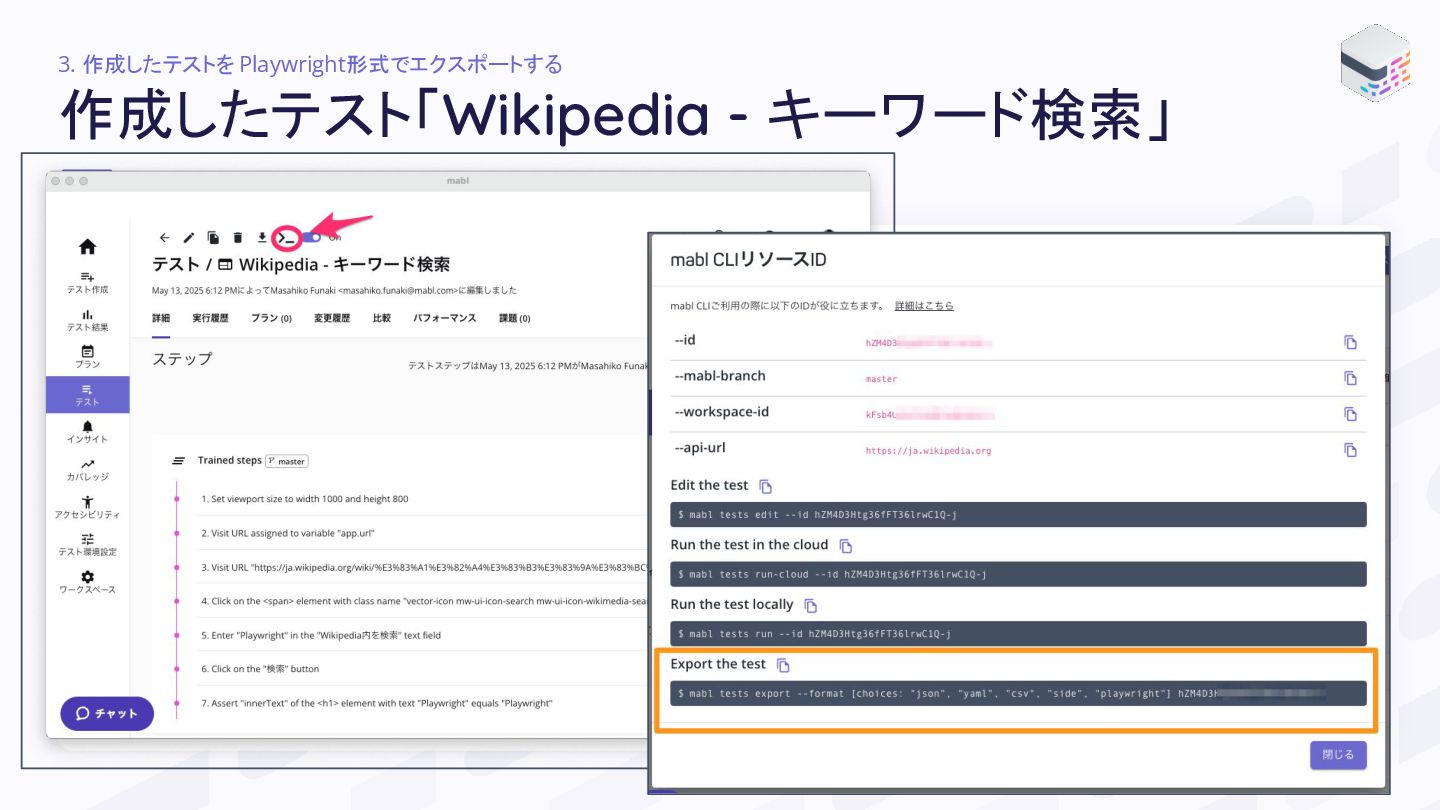Viewport: 1440px width, 810px height.
Task: Go back with the left arrow icon
Action: tap(164, 238)
